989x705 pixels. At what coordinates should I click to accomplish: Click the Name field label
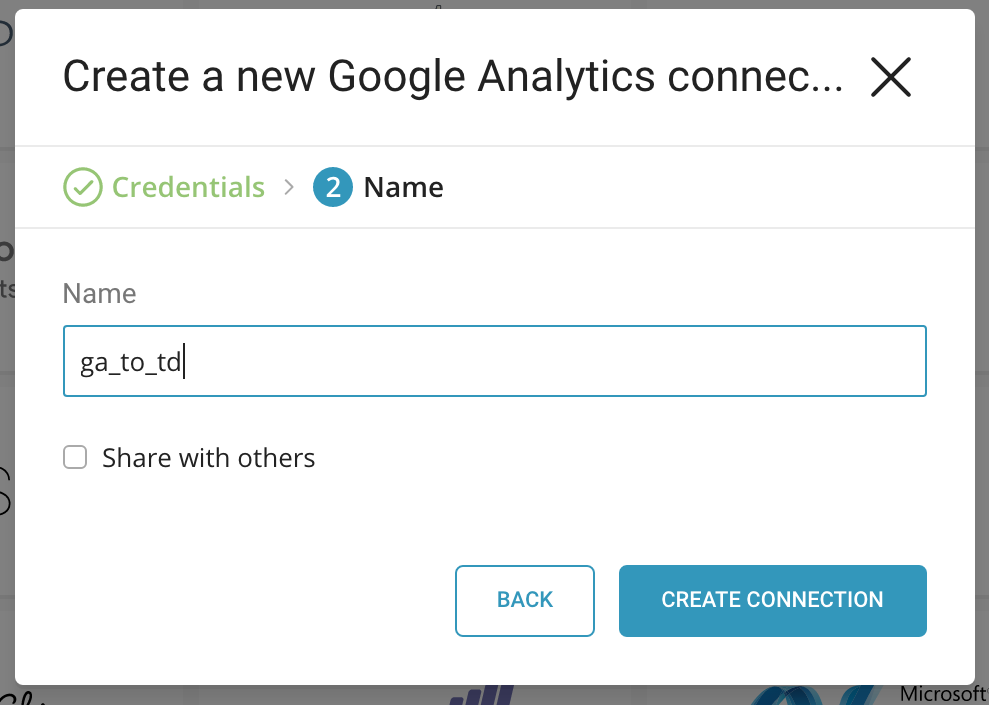pos(99,293)
